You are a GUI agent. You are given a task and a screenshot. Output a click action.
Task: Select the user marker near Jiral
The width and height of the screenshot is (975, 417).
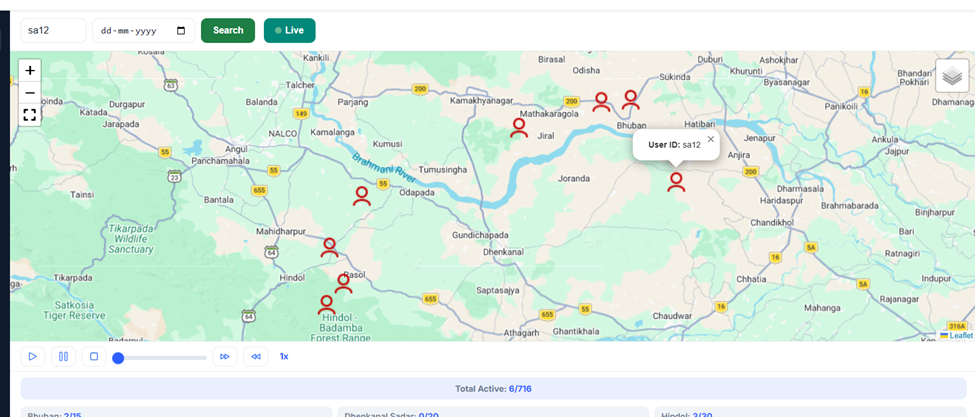tap(519, 128)
